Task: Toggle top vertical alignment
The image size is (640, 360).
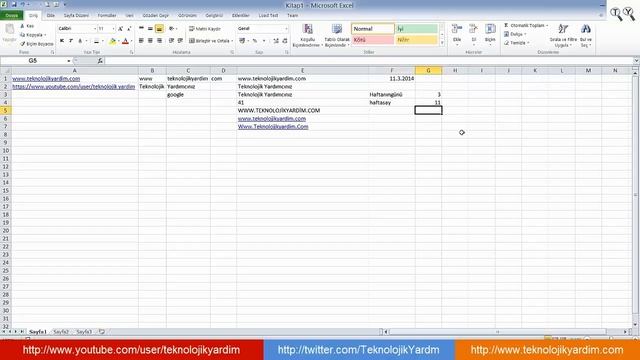Action: 141,29
